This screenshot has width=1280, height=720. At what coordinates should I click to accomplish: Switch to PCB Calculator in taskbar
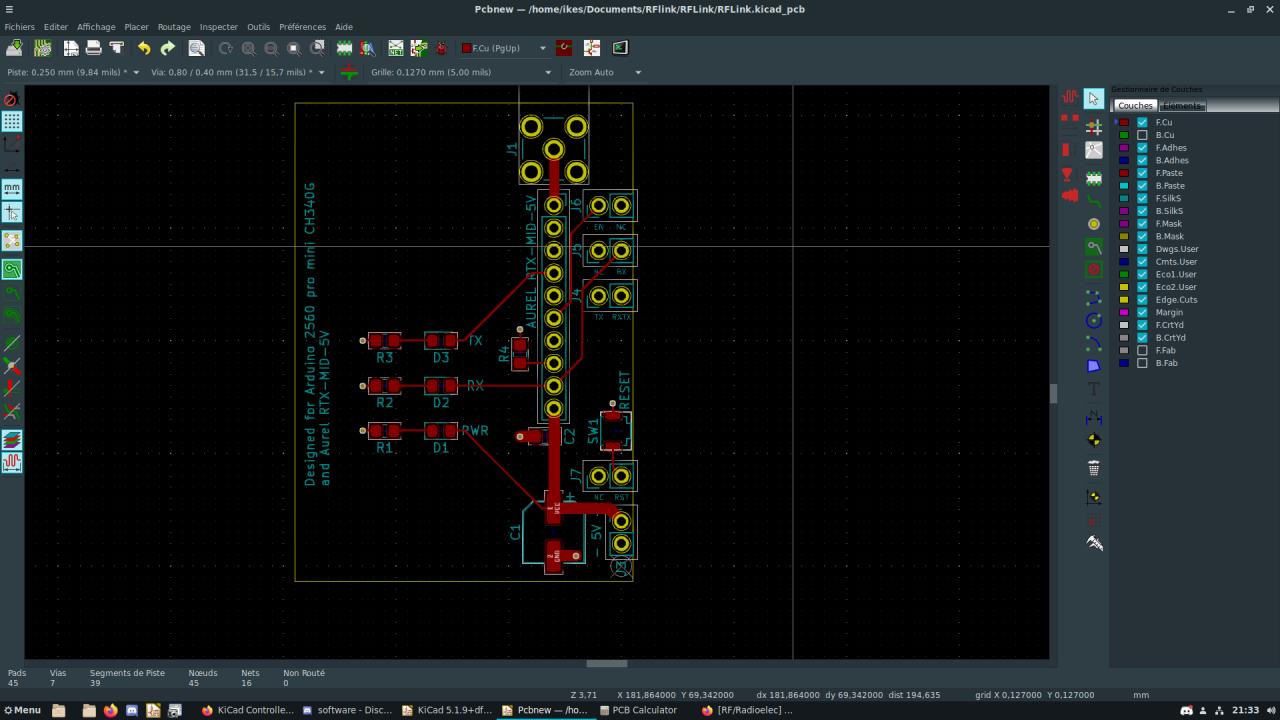click(637, 710)
